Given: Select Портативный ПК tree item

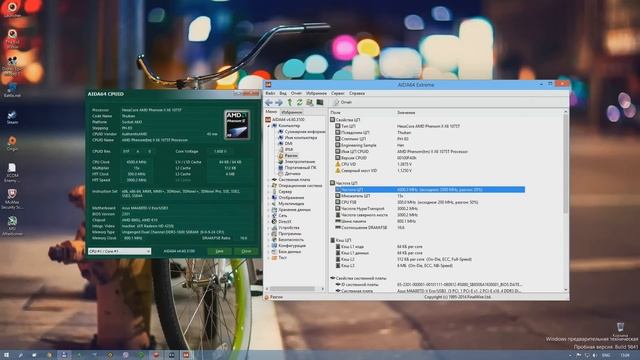Looking at the screenshot, I should point(297,168).
